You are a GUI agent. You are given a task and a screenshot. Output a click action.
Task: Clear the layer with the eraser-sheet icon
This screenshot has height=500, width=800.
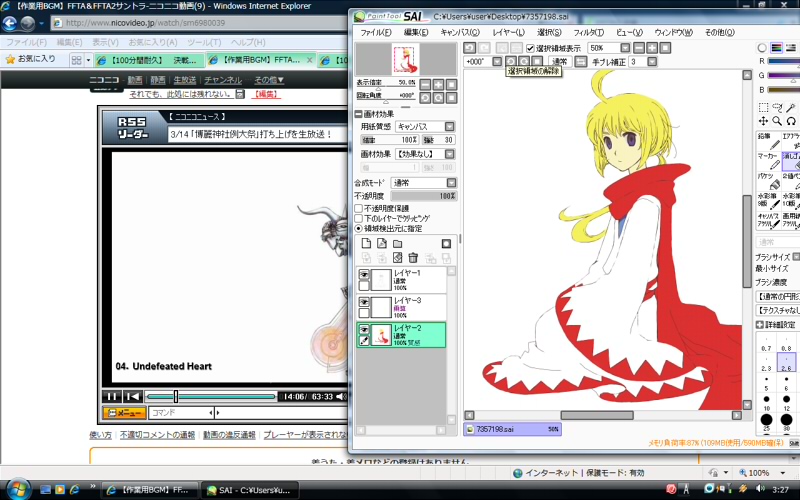(x=397, y=258)
